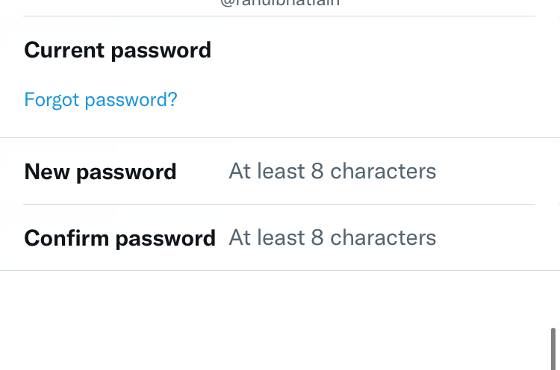
Task: Click the vertical scrollbar thumb
Action: [553, 349]
